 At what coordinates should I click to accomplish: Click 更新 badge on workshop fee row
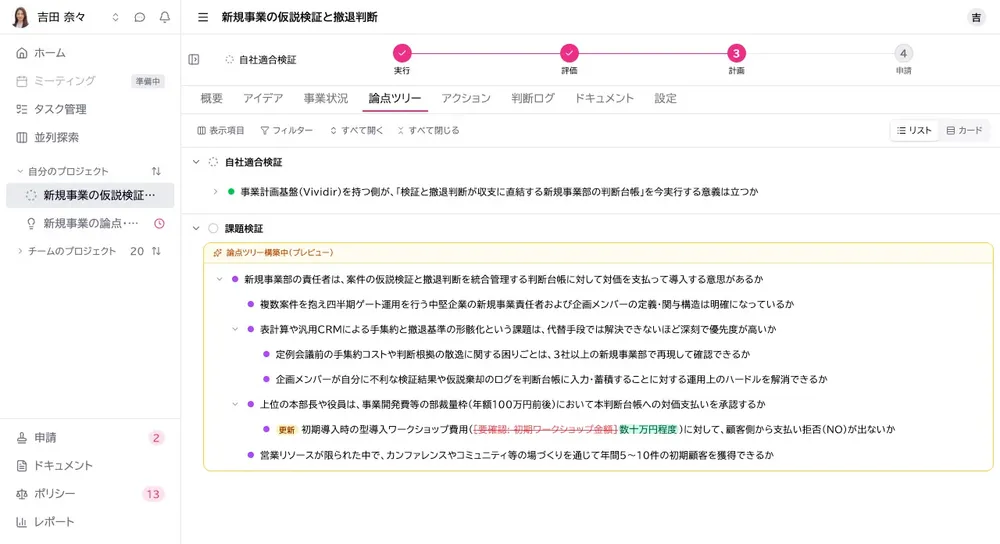(286, 430)
